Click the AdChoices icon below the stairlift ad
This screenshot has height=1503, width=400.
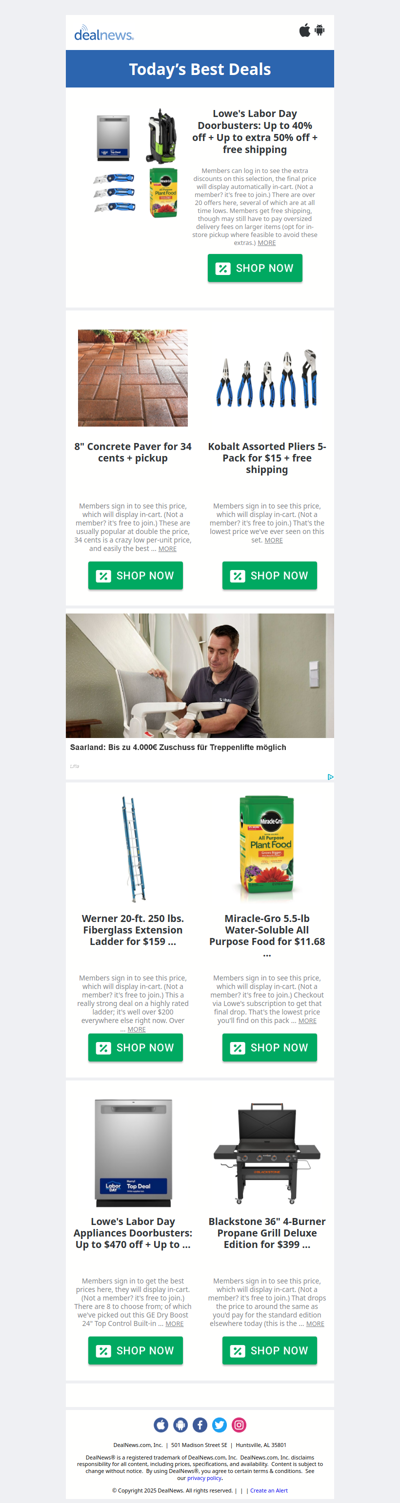pos(330,776)
